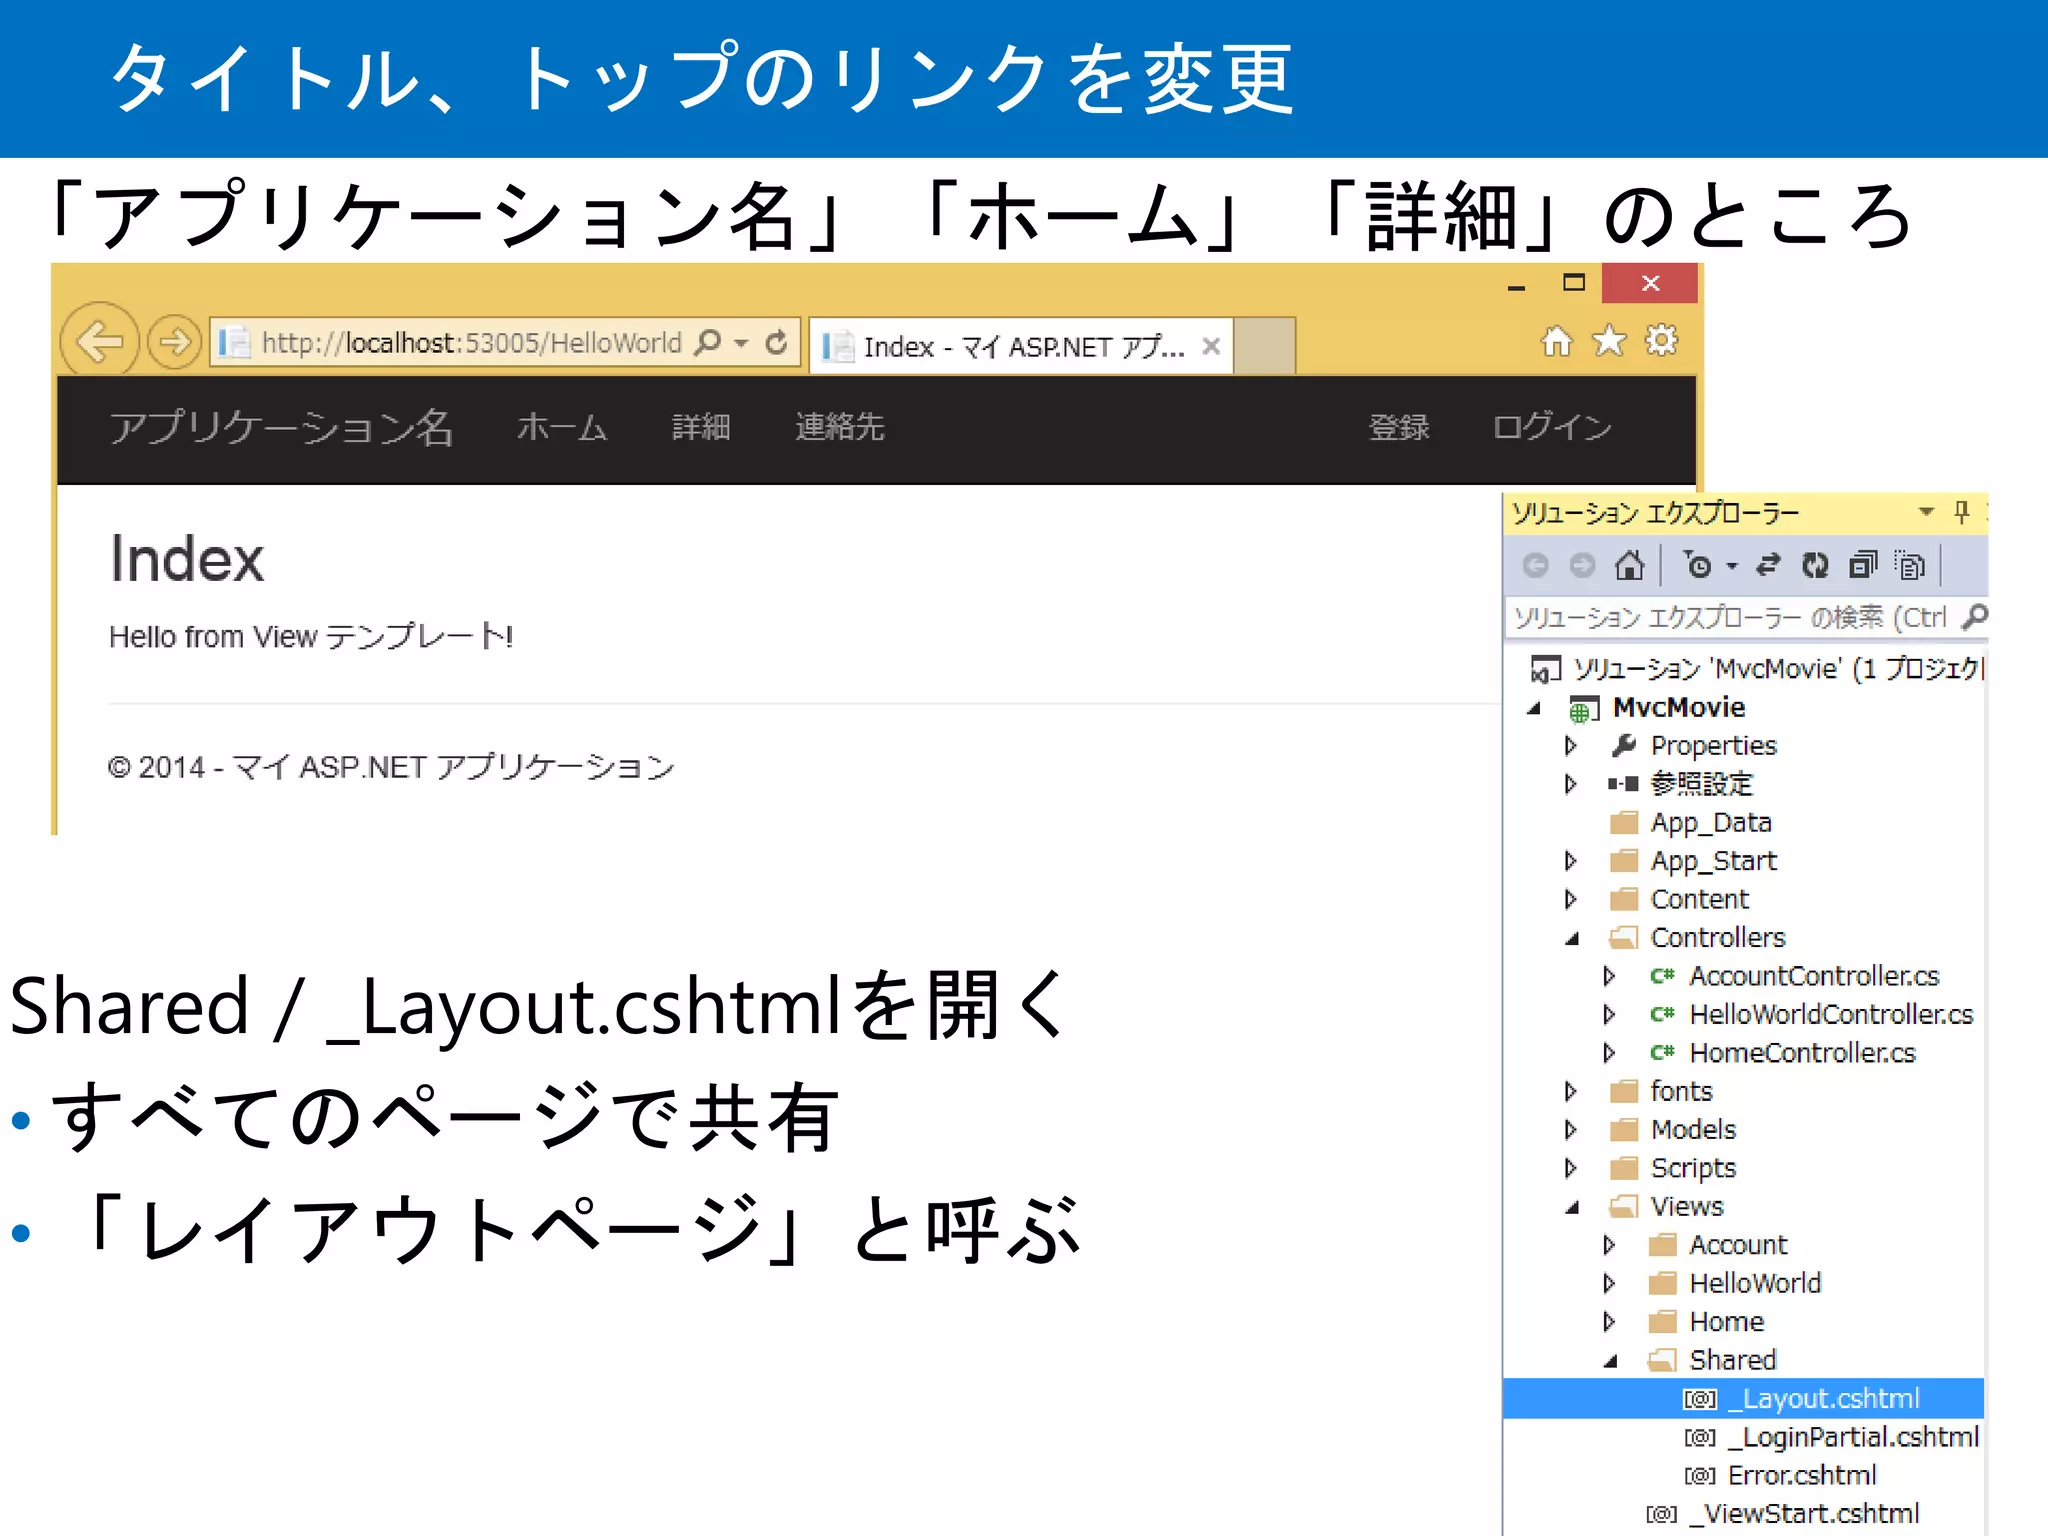
Task: Open the ホーム navigation link
Action: point(562,428)
